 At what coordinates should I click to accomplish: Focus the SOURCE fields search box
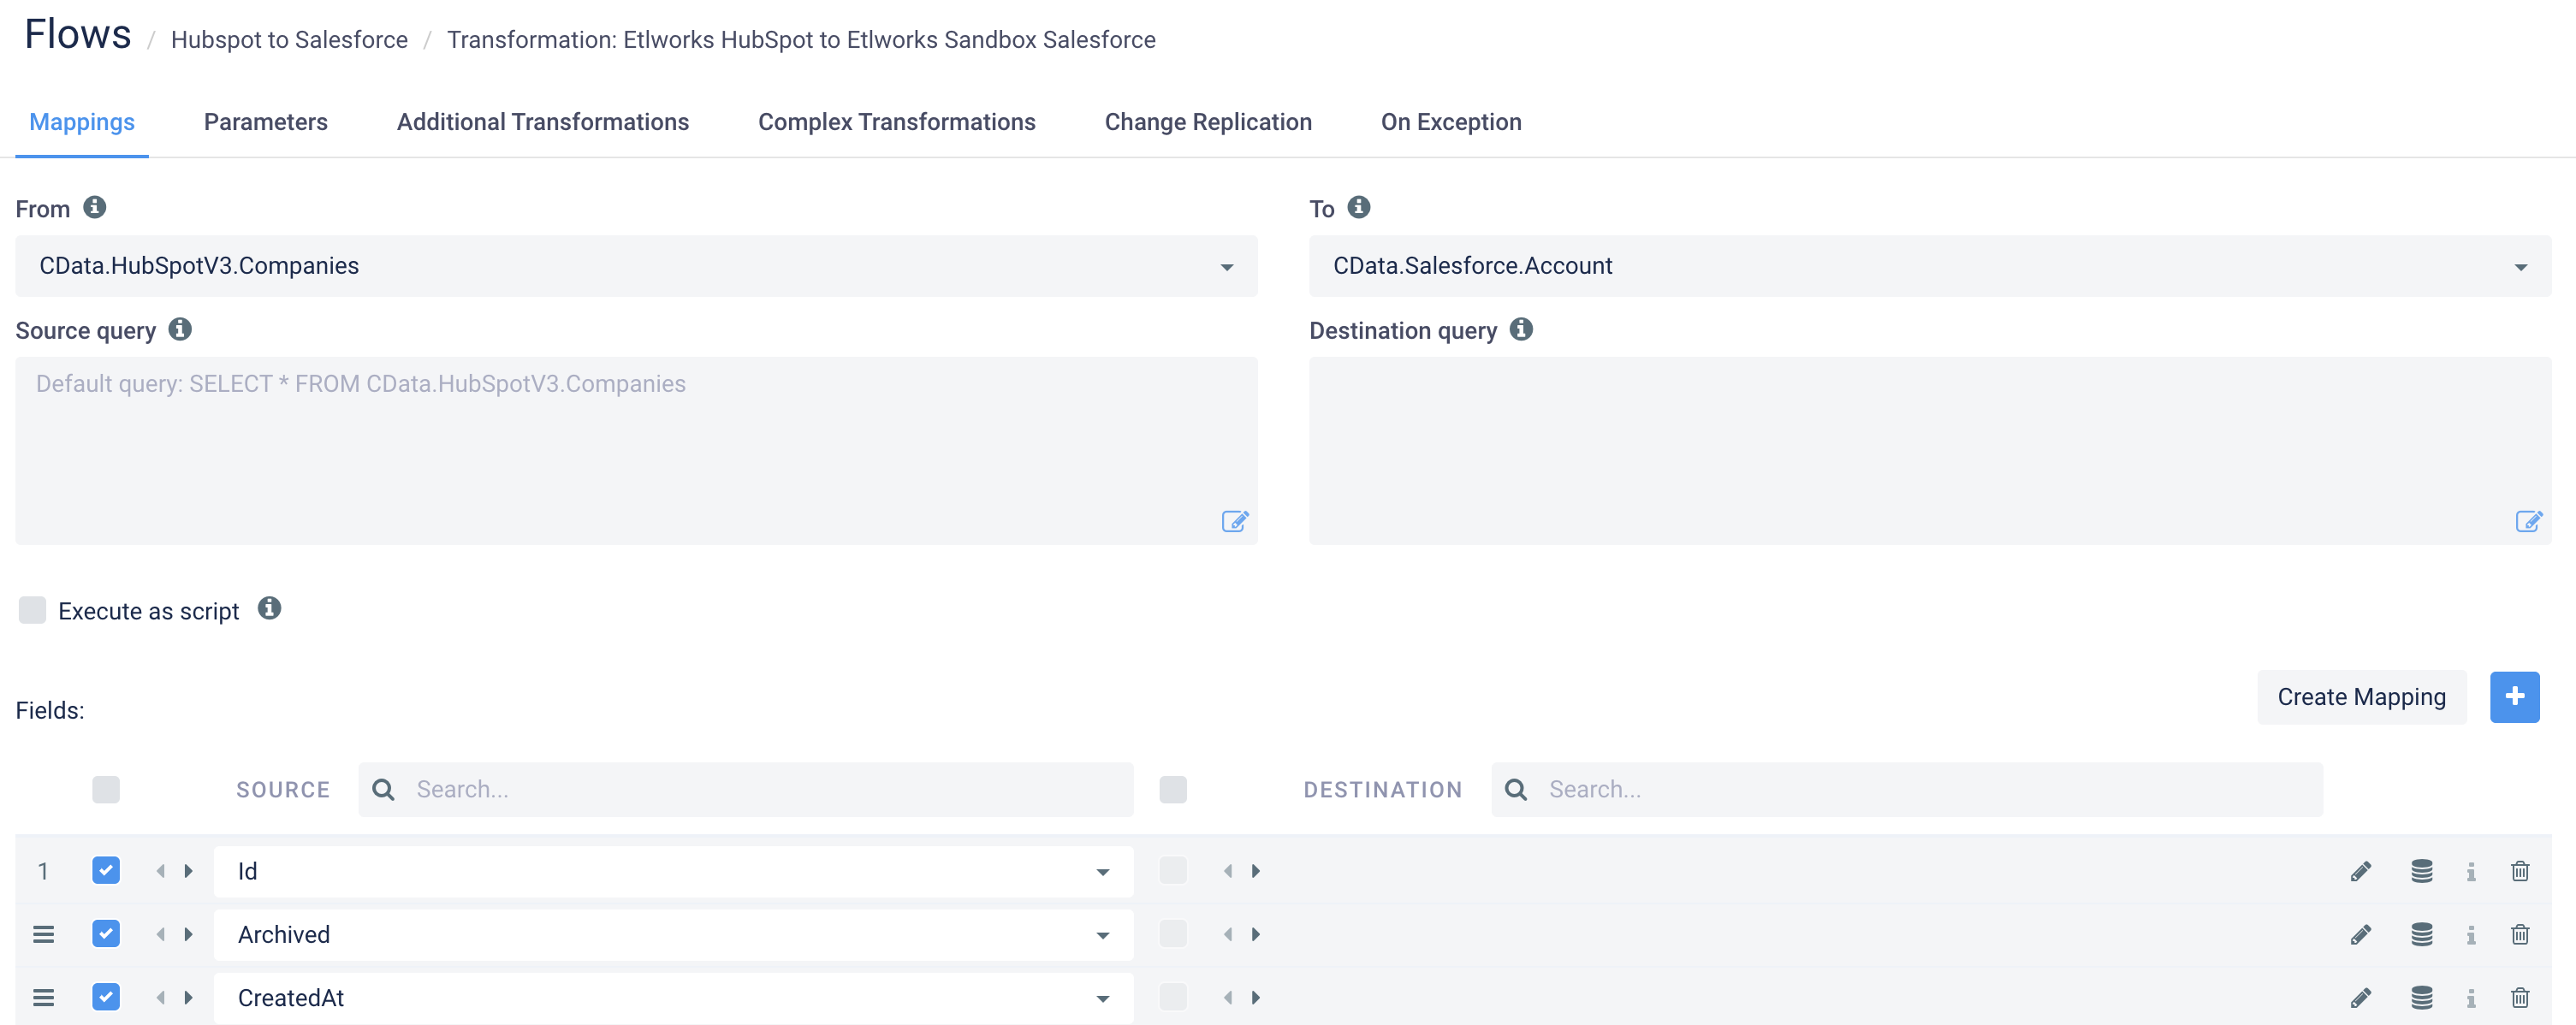pos(746,790)
